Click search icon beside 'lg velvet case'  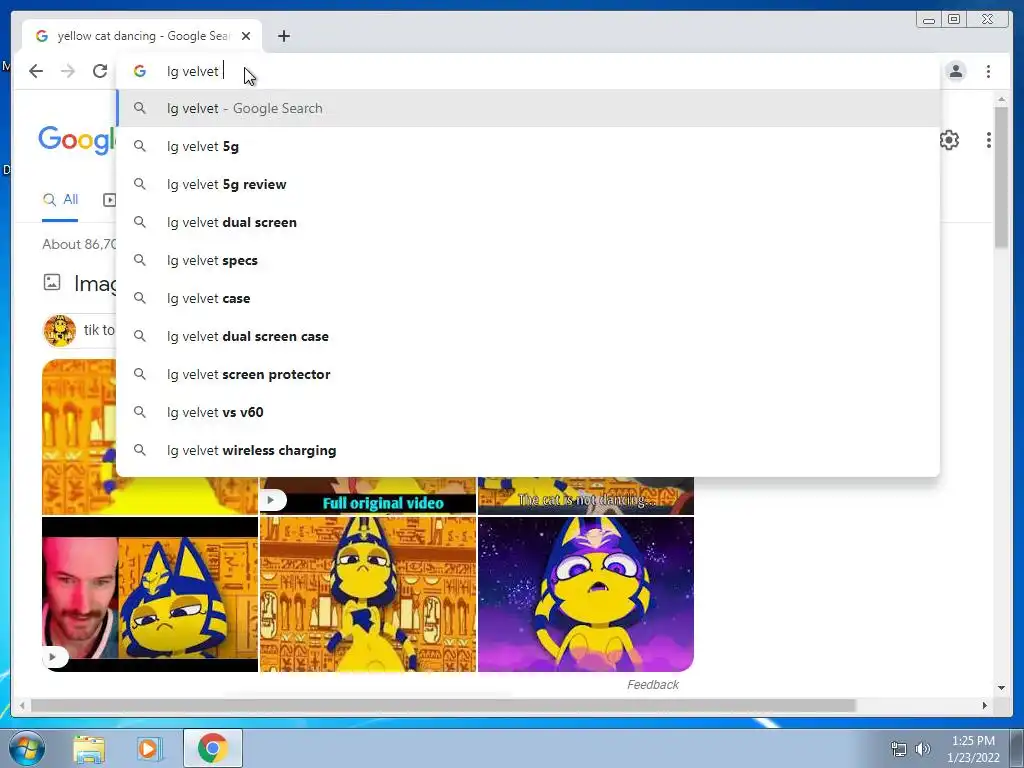[x=140, y=298]
